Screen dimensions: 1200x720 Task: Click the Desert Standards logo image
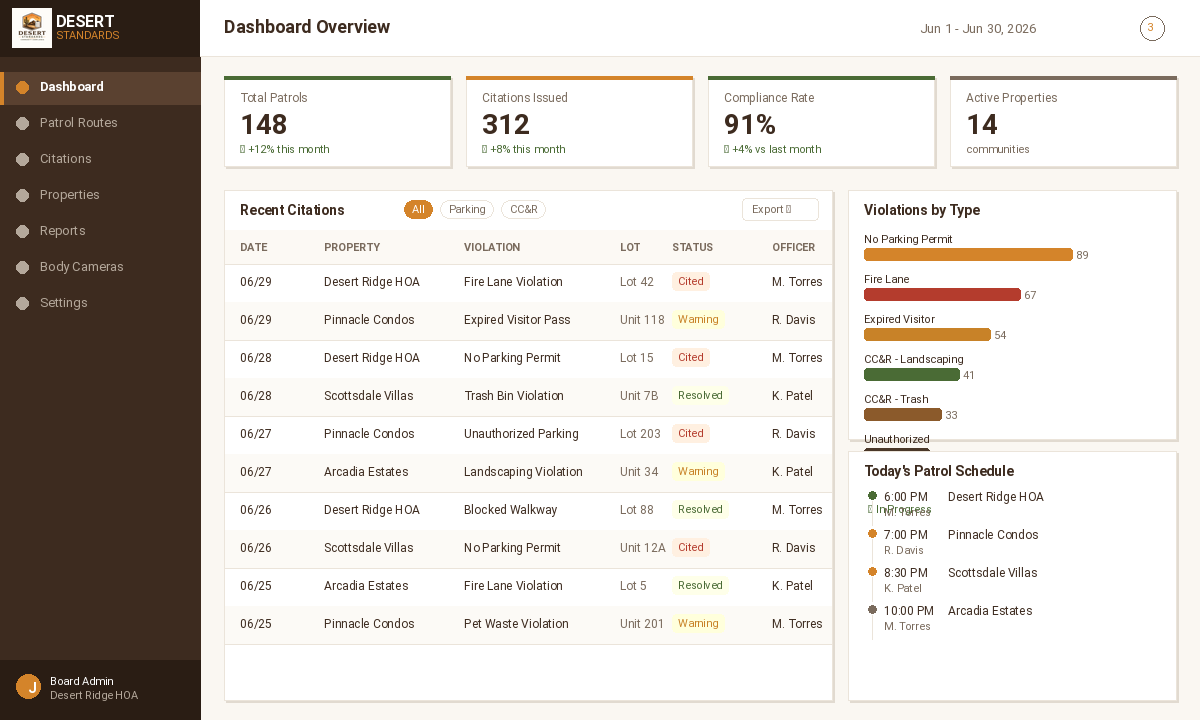click(32, 28)
